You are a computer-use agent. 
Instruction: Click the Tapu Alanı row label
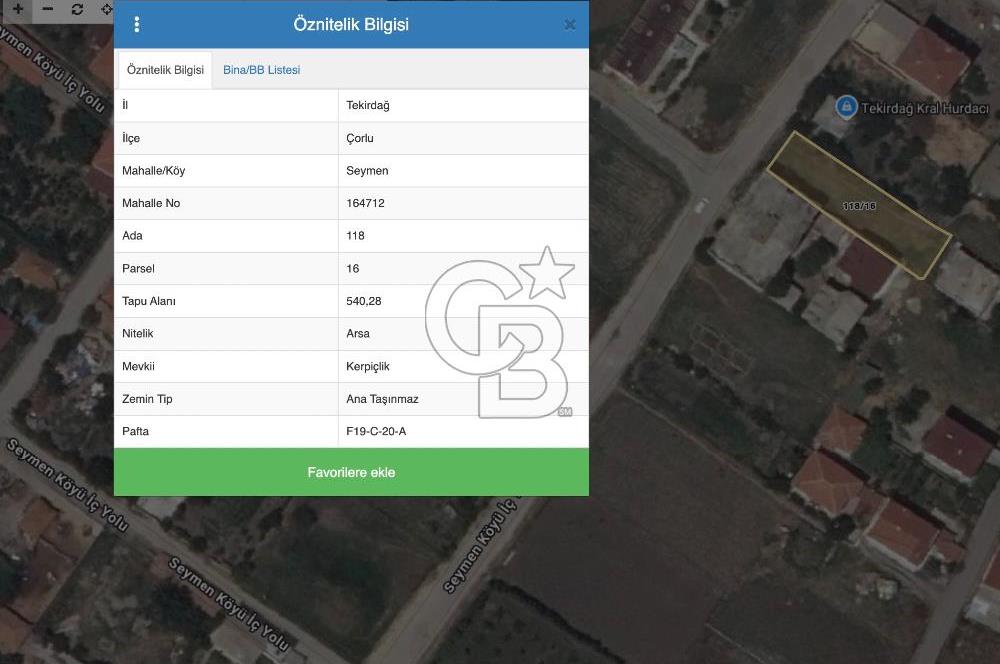point(149,301)
